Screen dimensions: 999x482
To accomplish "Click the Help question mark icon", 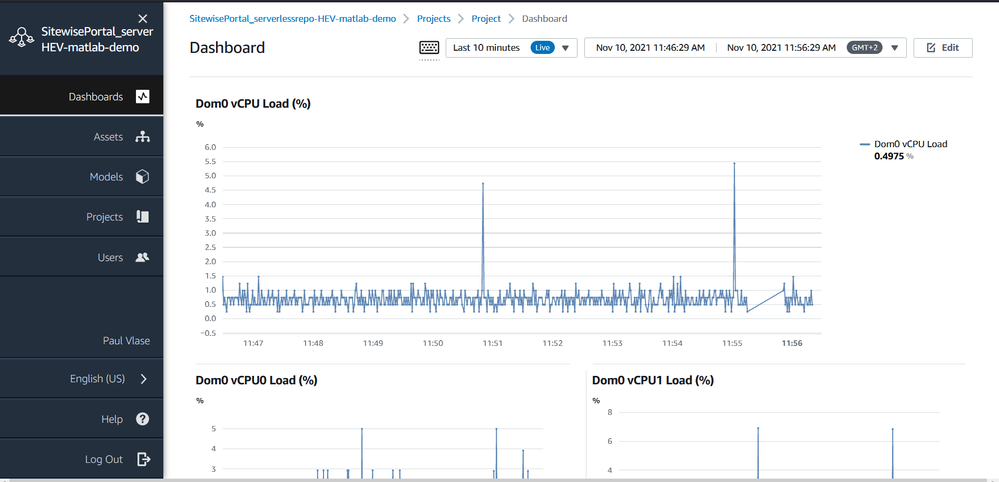I will [143, 419].
